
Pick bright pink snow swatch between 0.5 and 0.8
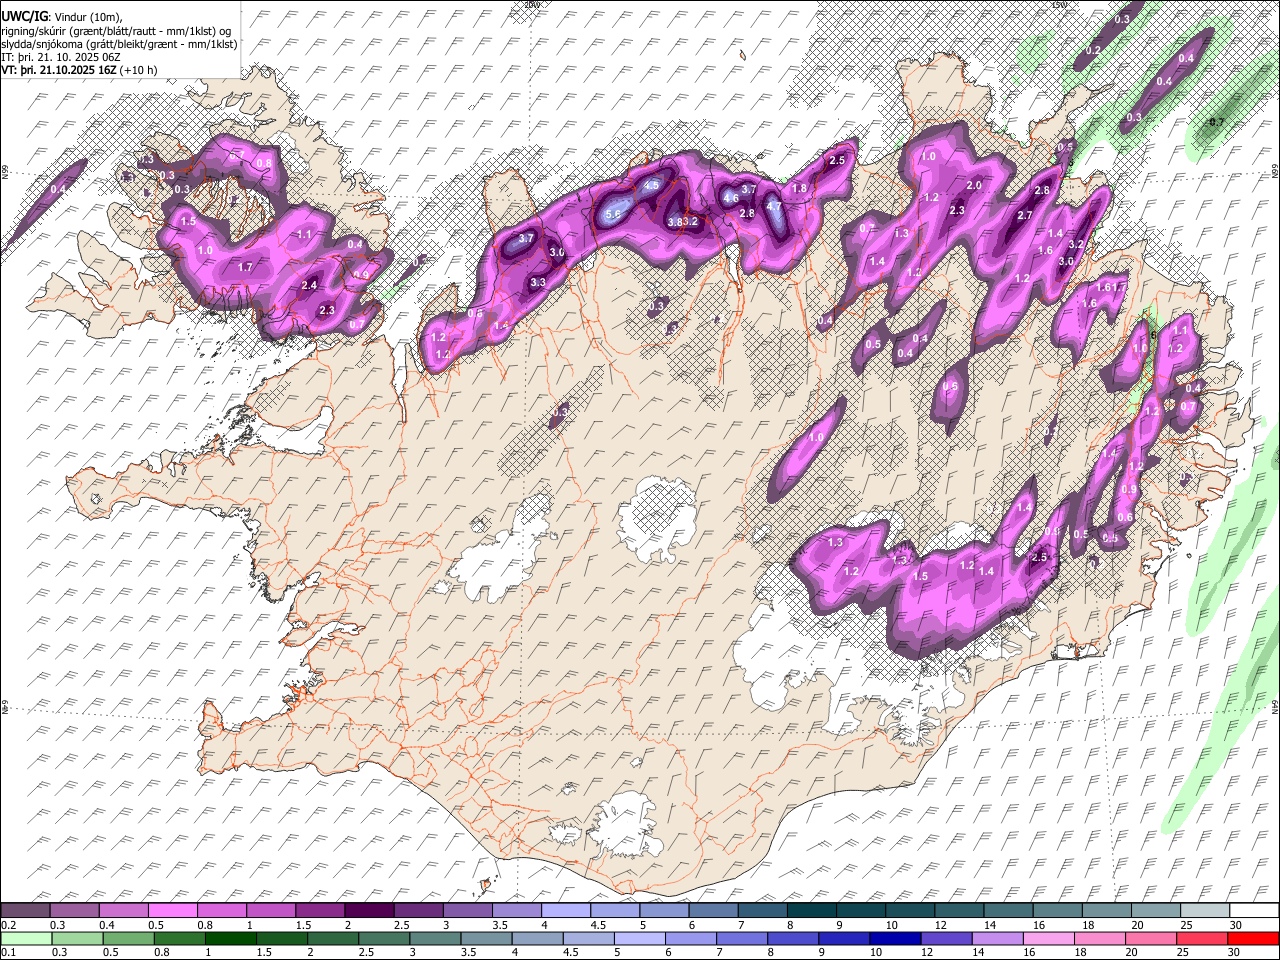(x=173, y=911)
